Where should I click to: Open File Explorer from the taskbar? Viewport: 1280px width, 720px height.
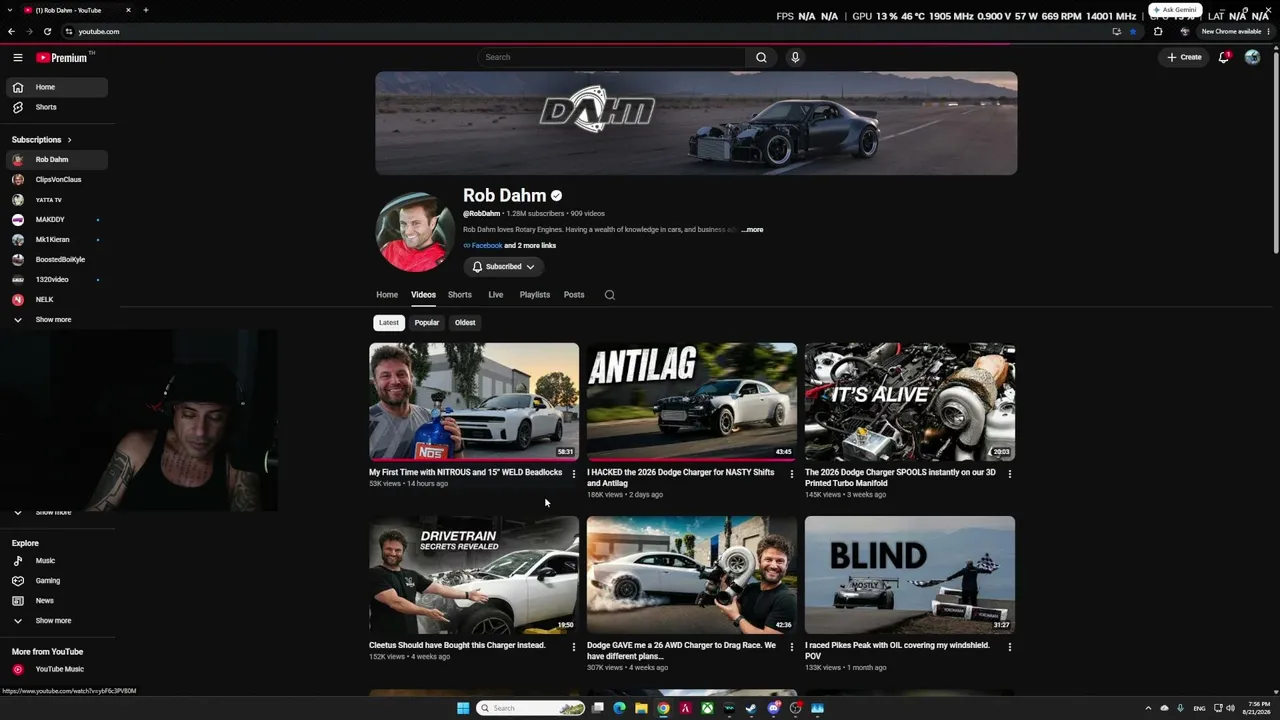point(641,708)
